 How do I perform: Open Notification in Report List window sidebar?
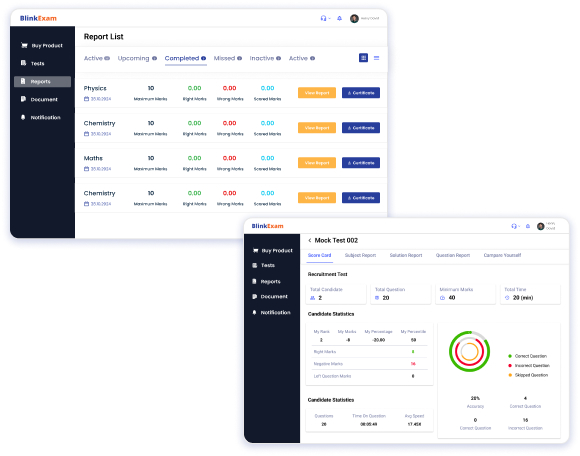pyautogui.click(x=41, y=117)
